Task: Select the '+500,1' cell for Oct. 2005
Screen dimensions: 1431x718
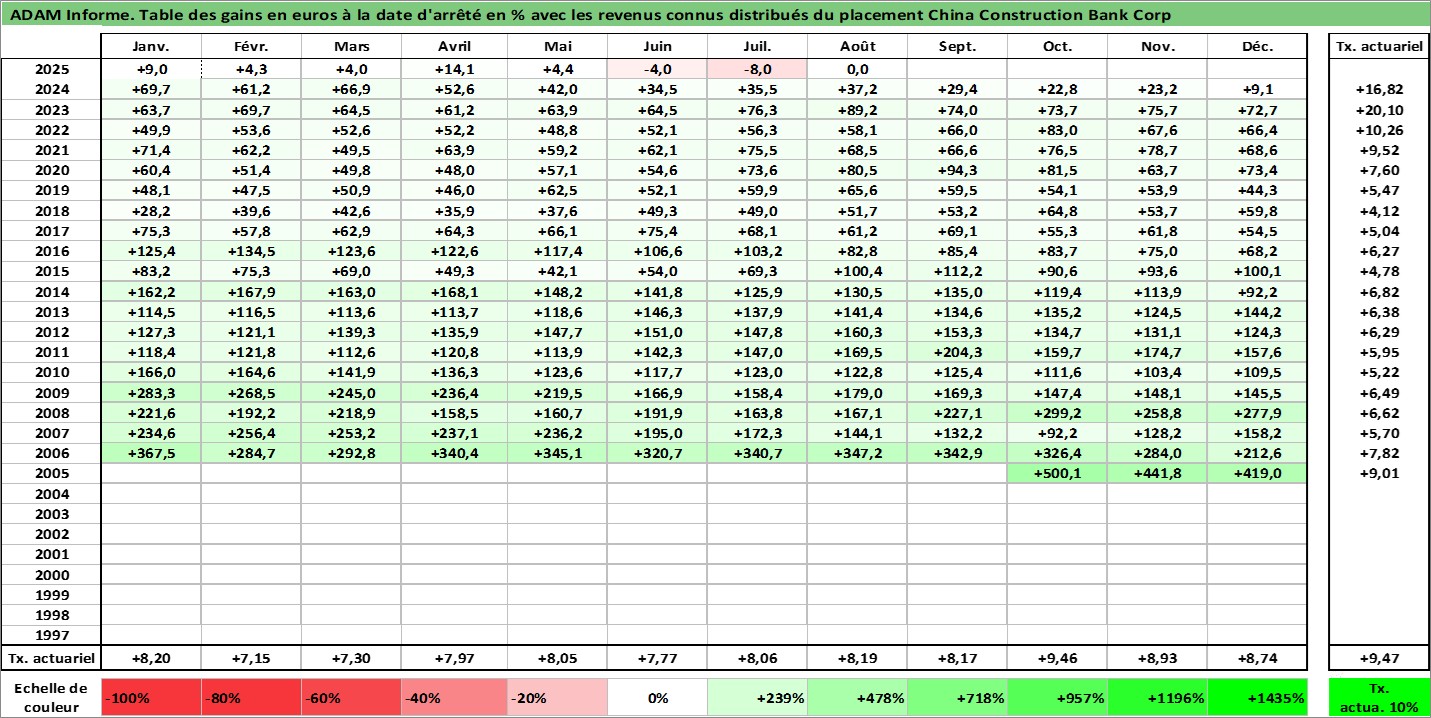Action: click(x=1057, y=473)
